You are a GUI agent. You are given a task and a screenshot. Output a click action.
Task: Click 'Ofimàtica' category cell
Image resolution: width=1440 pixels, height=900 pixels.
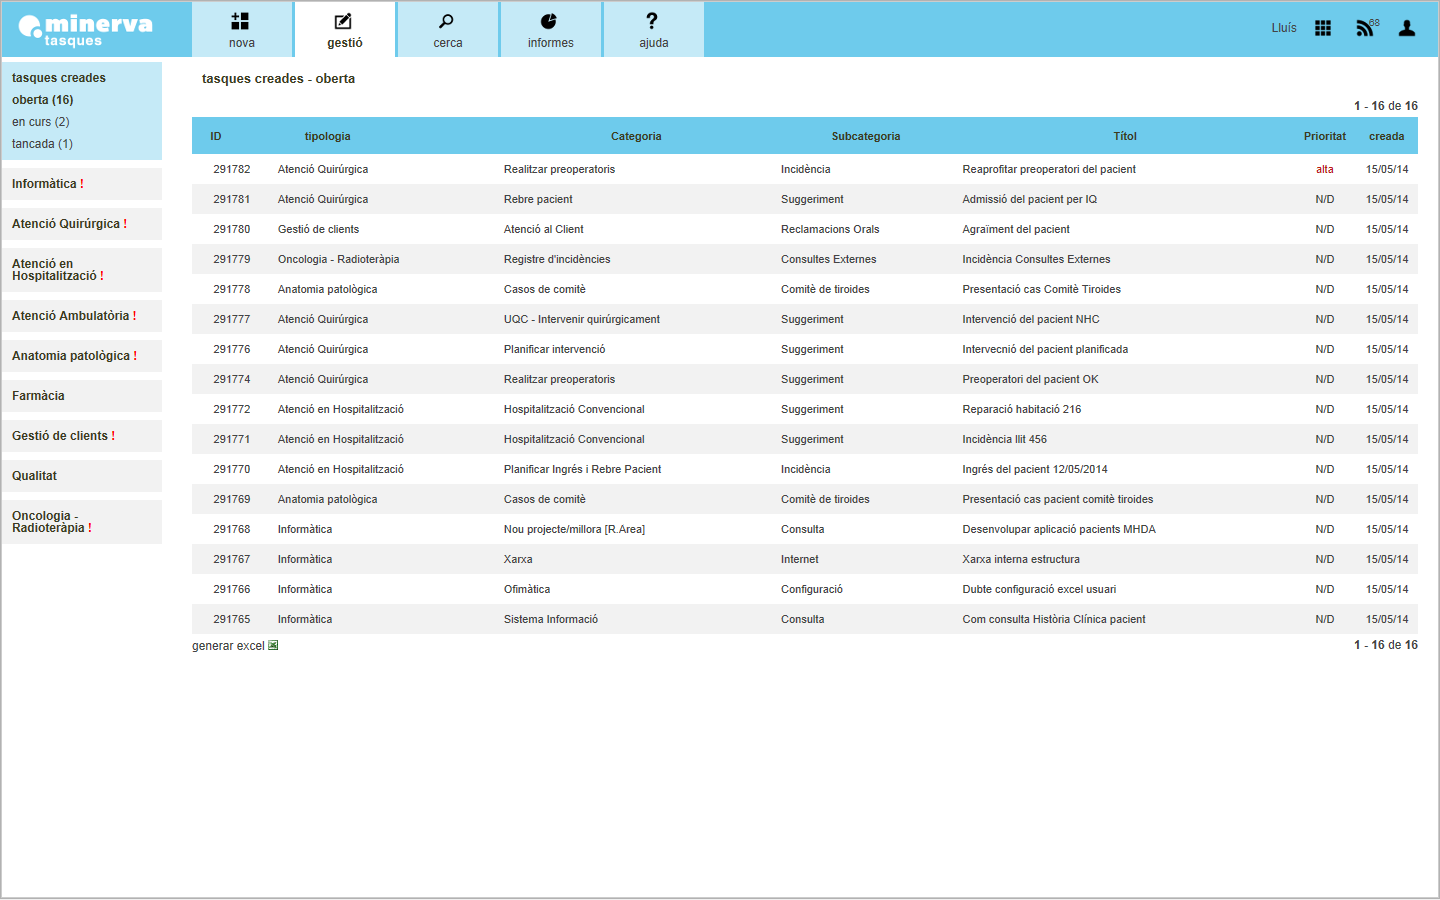click(x=527, y=589)
